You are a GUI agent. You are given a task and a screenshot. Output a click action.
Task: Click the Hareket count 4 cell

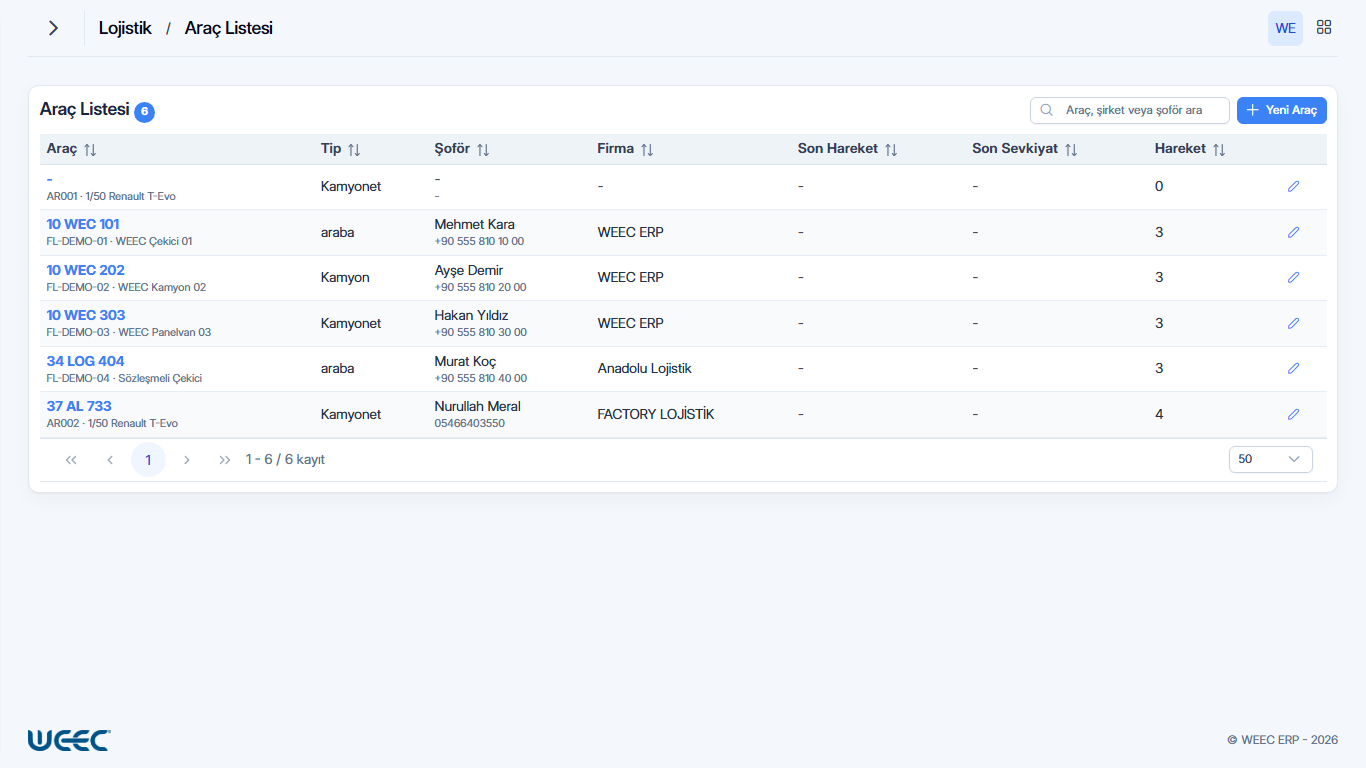click(x=1159, y=414)
